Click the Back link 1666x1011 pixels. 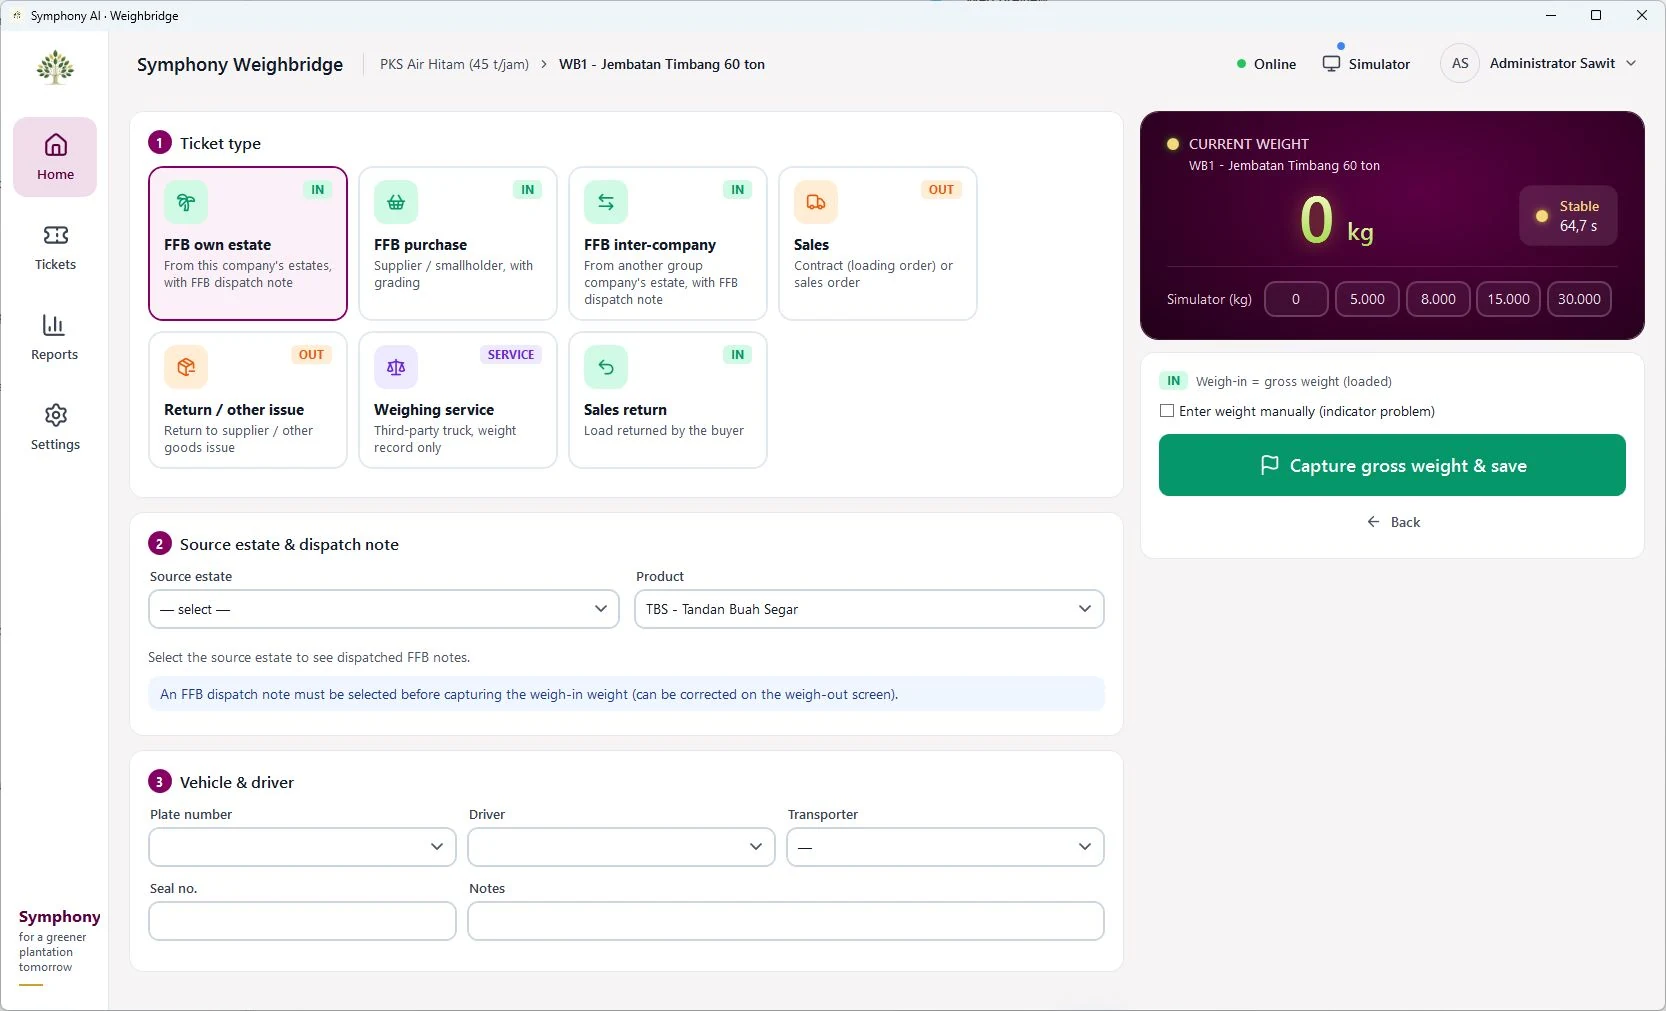(x=1393, y=522)
